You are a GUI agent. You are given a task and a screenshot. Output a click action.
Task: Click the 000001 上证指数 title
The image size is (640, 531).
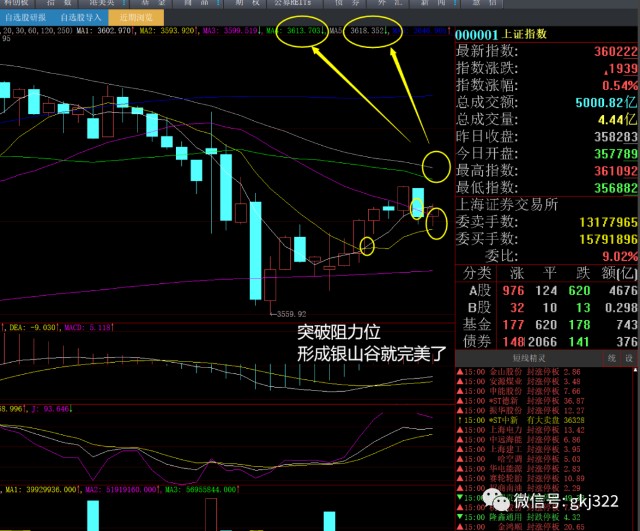501,34
